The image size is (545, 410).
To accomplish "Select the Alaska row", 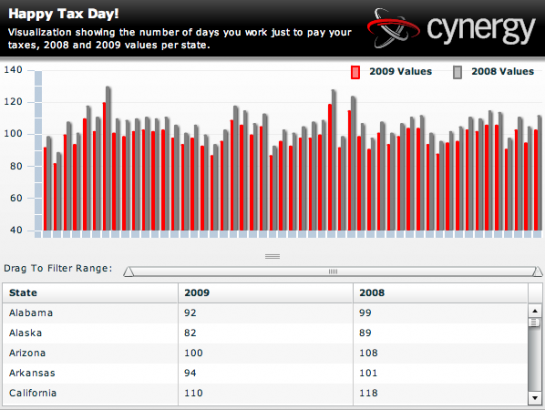I will pyautogui.click(x=266, y=333).
